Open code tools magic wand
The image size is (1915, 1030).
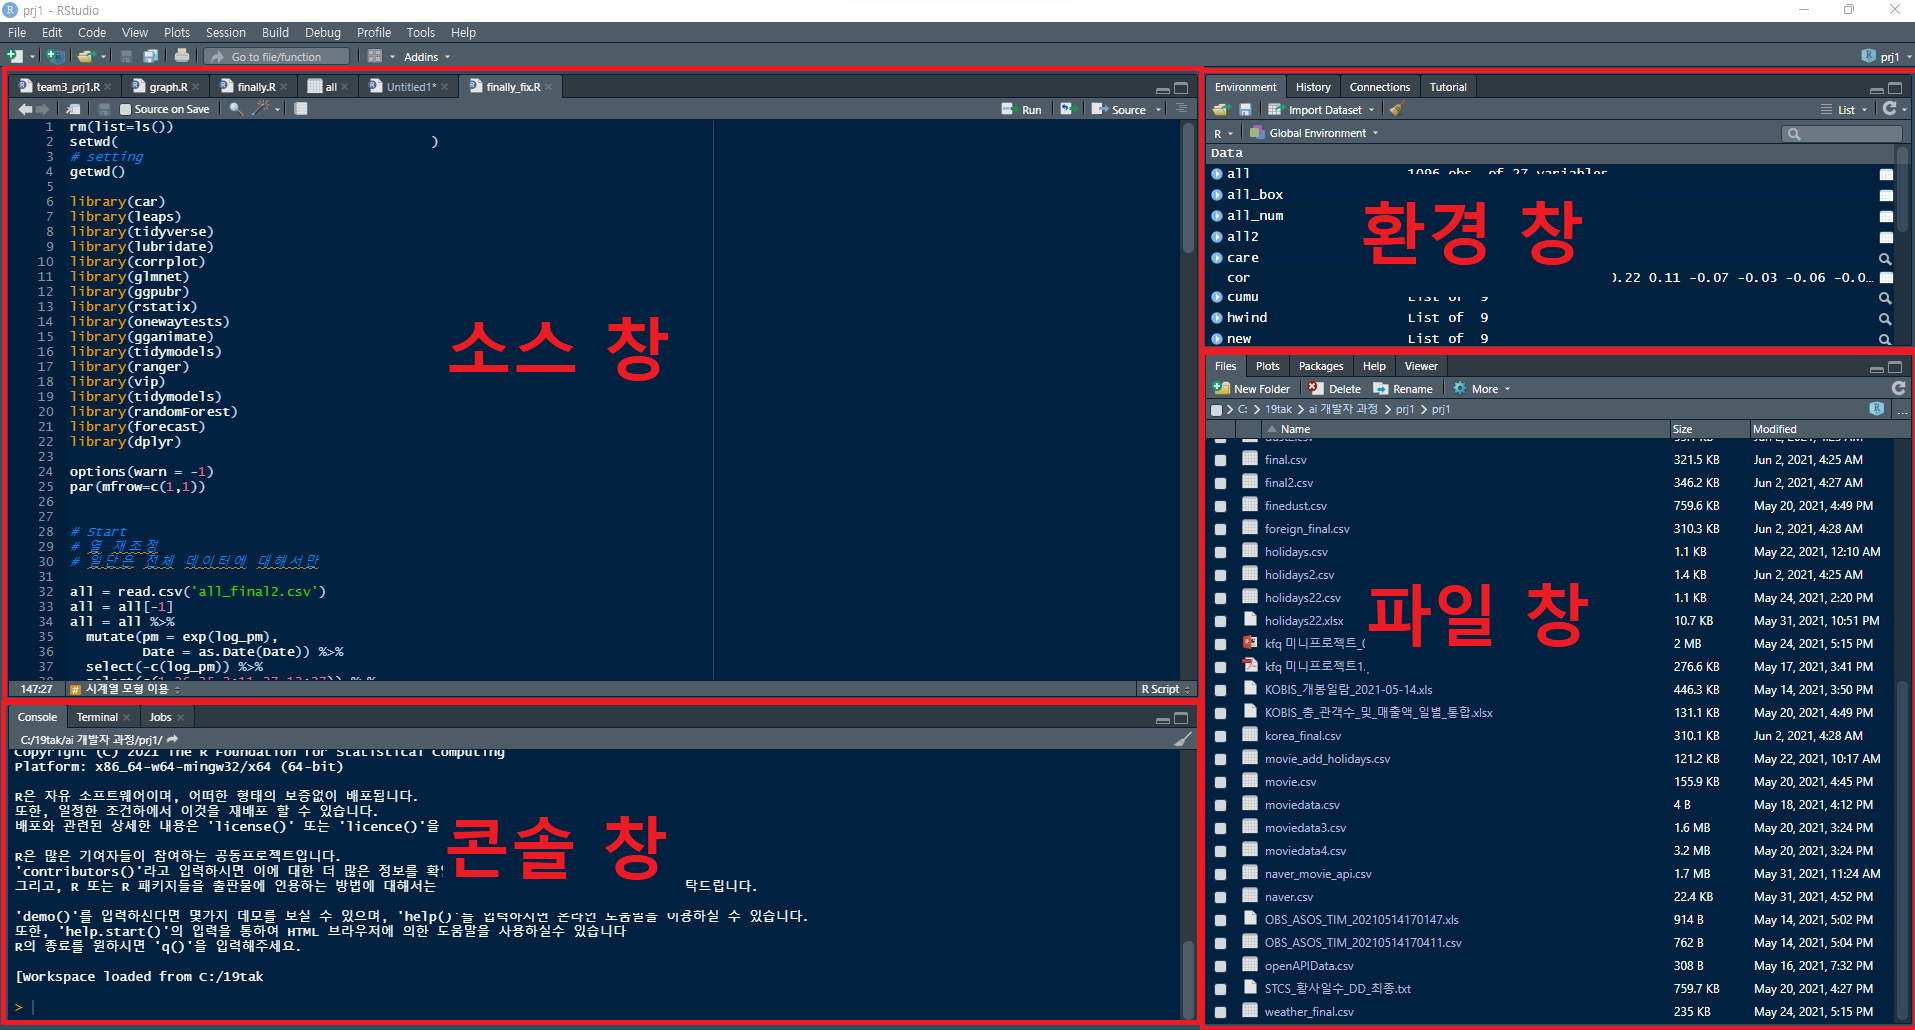coord(262,109)
